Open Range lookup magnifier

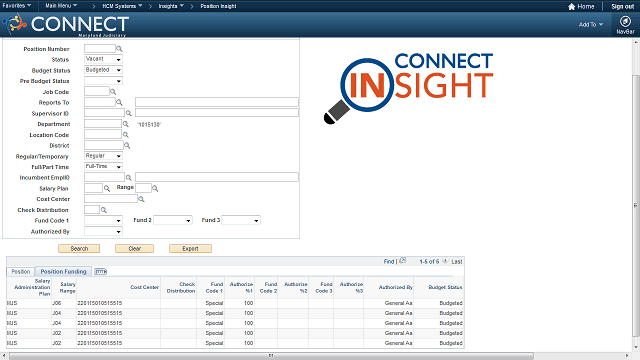[x=155, y=188]
